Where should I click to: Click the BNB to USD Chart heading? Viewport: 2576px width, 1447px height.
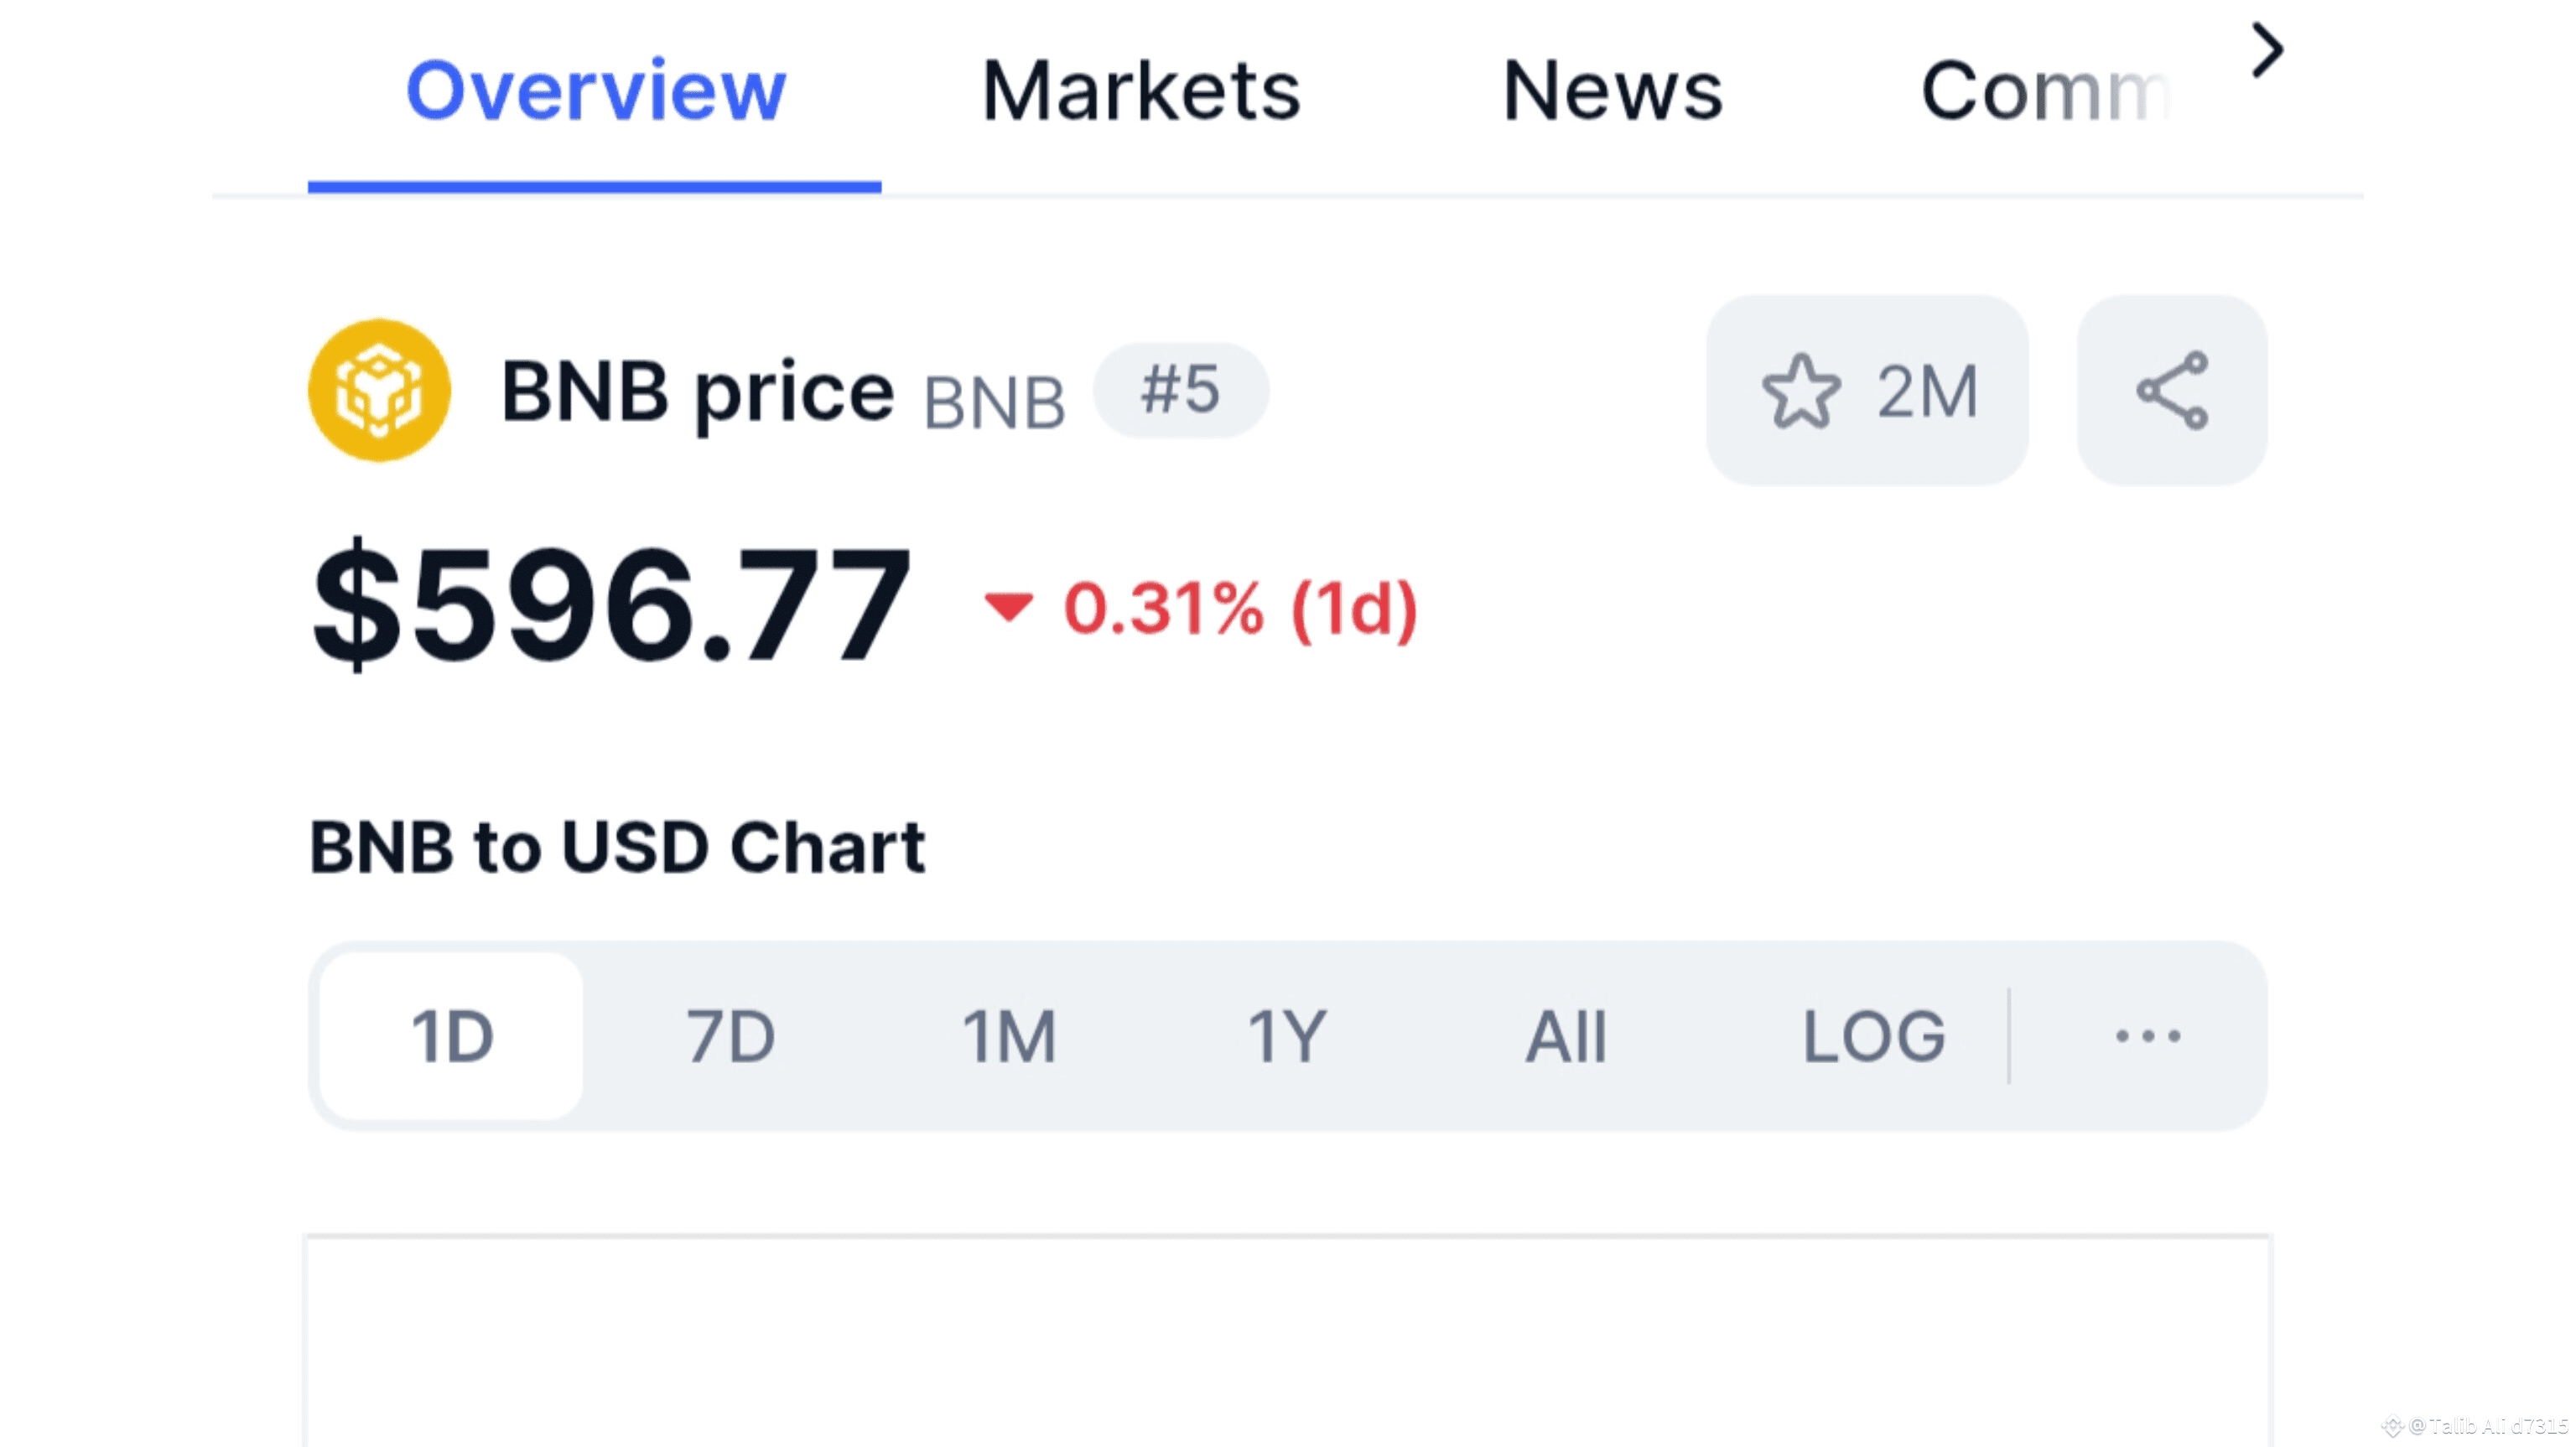617,848
